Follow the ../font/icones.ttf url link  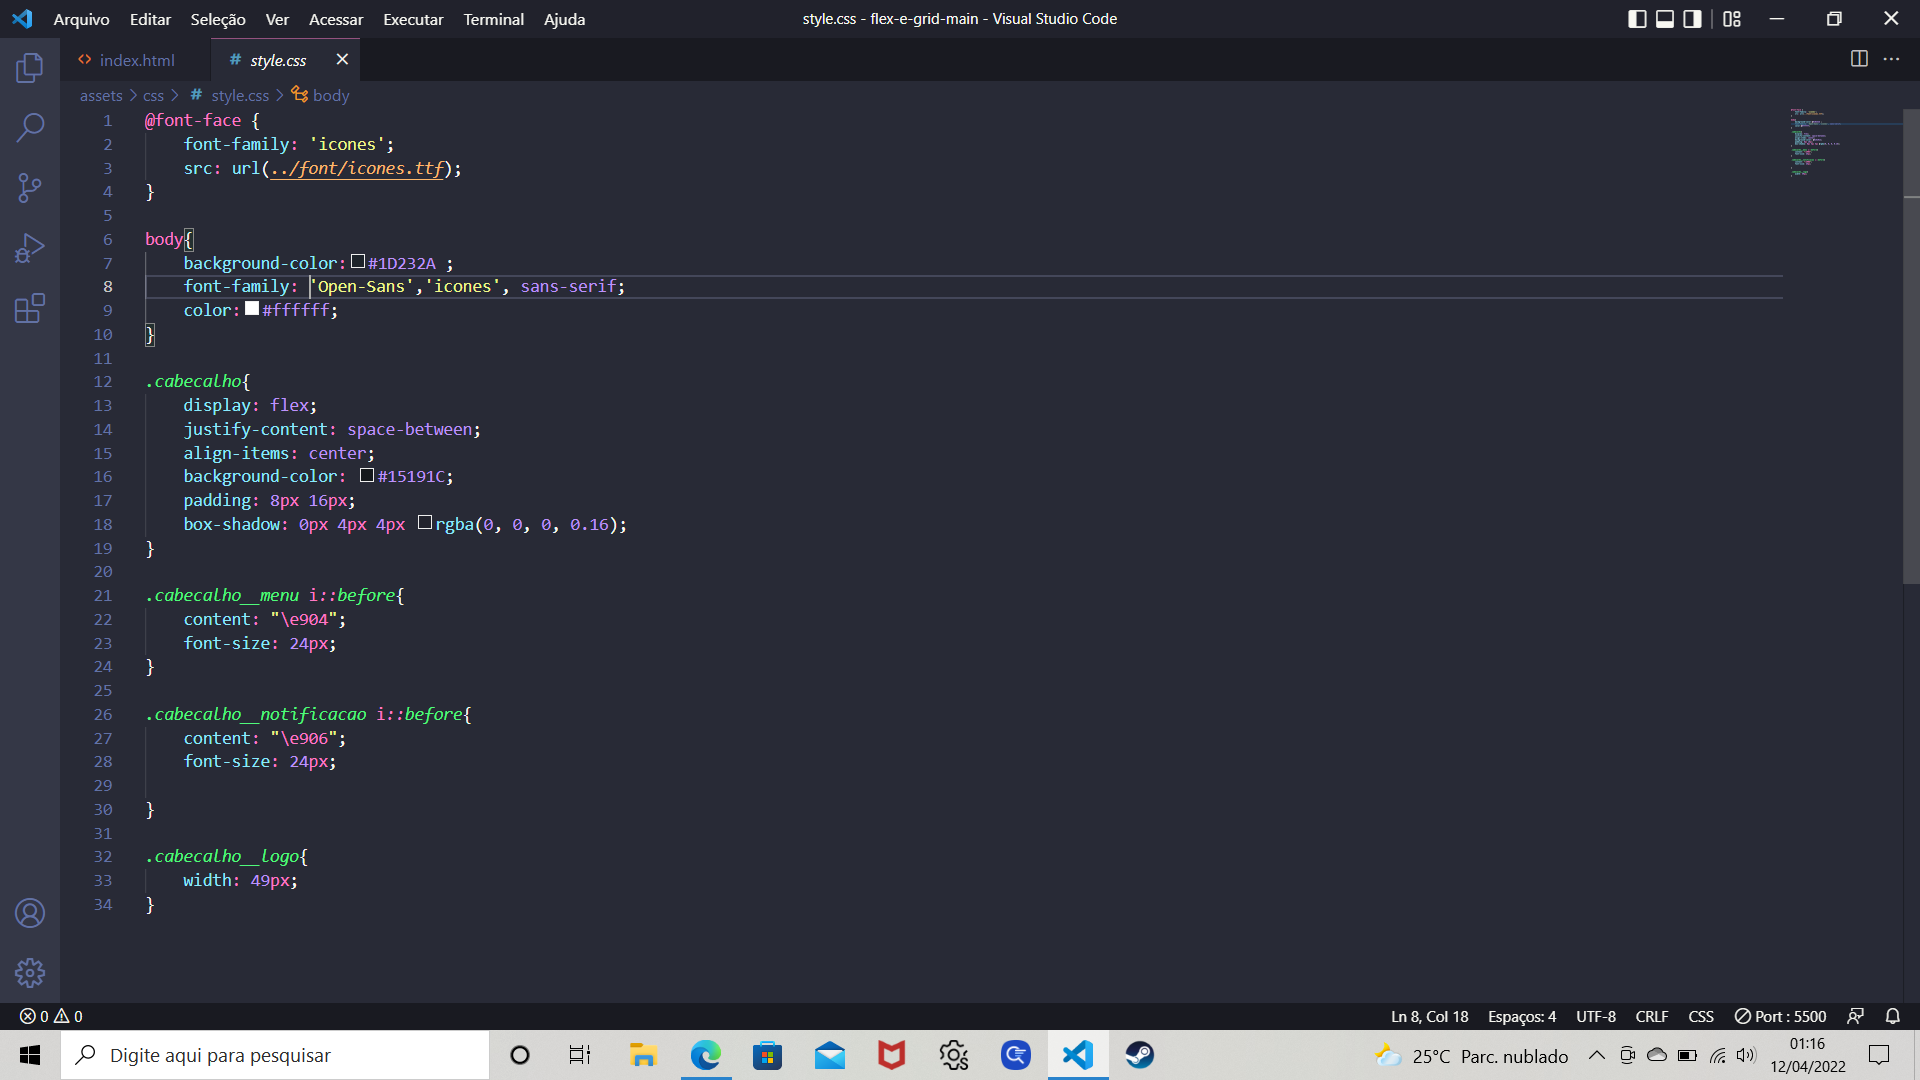357,168
